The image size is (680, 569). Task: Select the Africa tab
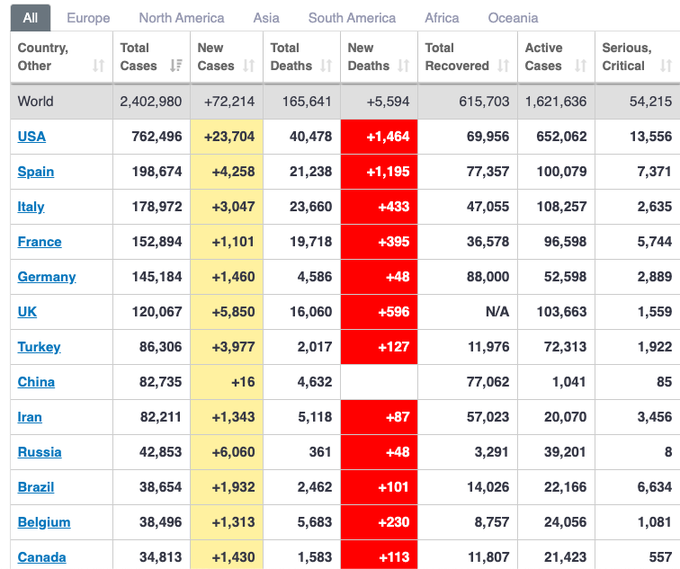click(x=442, y=18)
